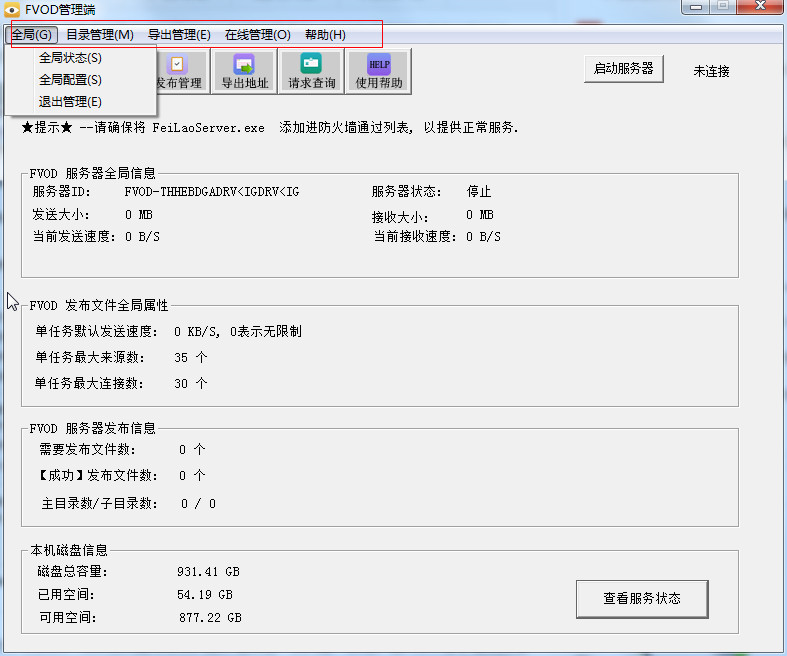787x656 pixels.
Task: Click the 主目录数/子目录数 value 0 / 0
Action: [x=198, y=504]
